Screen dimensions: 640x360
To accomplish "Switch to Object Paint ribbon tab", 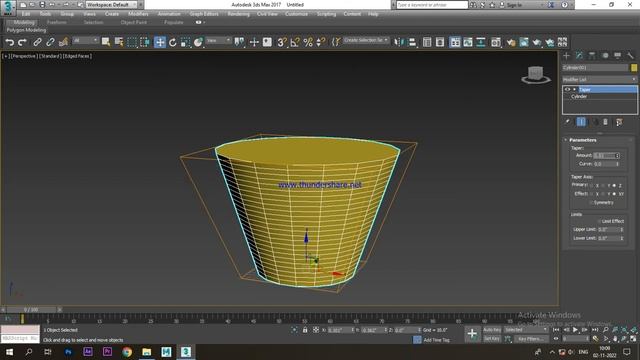I will pyautogui.click(x=133, y=22).
